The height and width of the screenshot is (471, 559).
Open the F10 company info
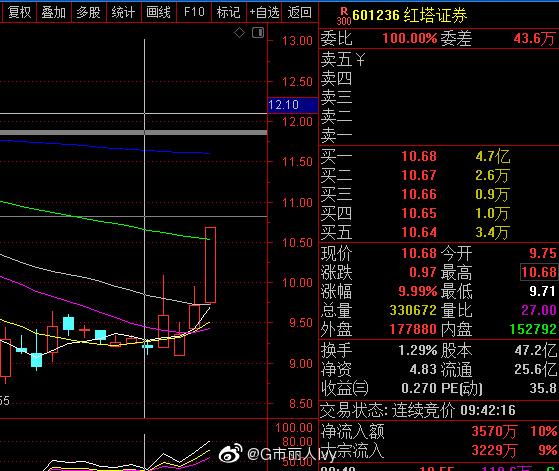(x=194, y=12)
